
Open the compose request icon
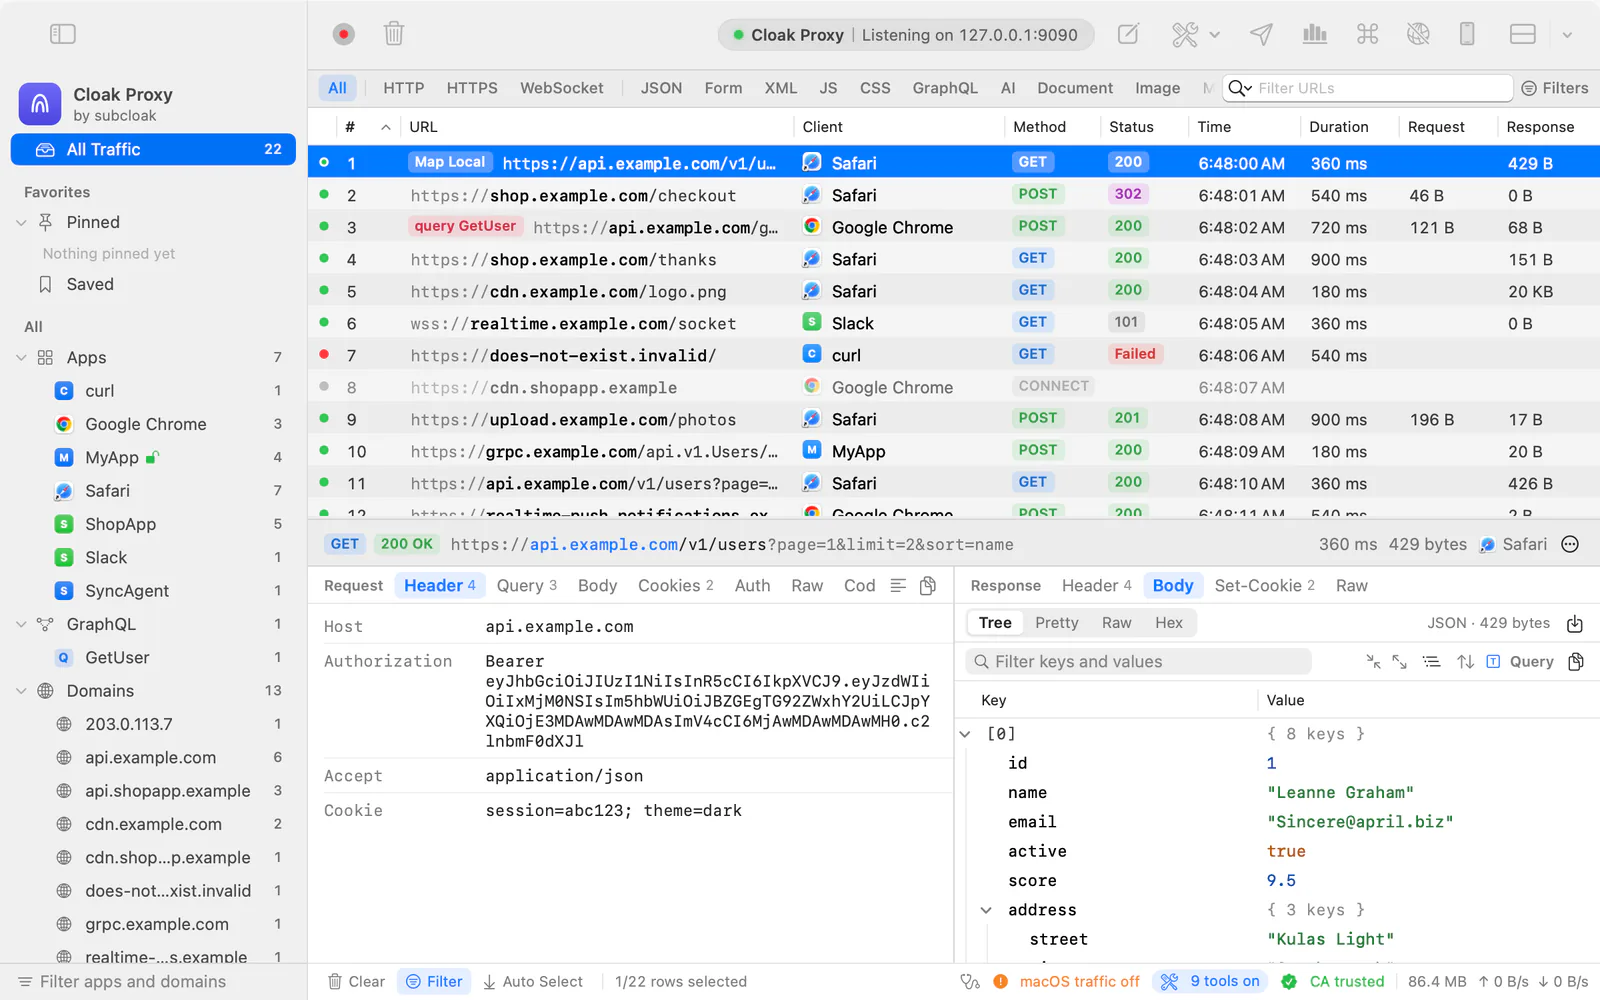[1128, 34]
